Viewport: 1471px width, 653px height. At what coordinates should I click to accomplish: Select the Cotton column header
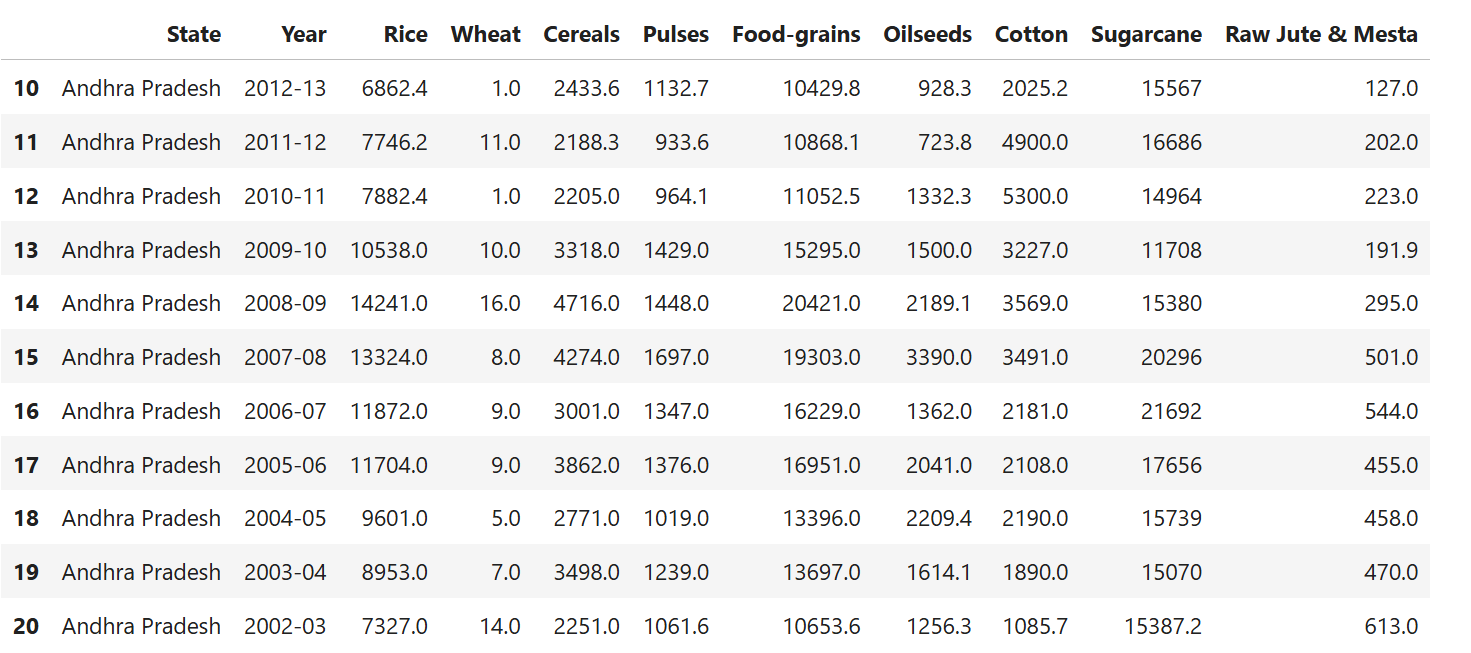point(1031,34)
